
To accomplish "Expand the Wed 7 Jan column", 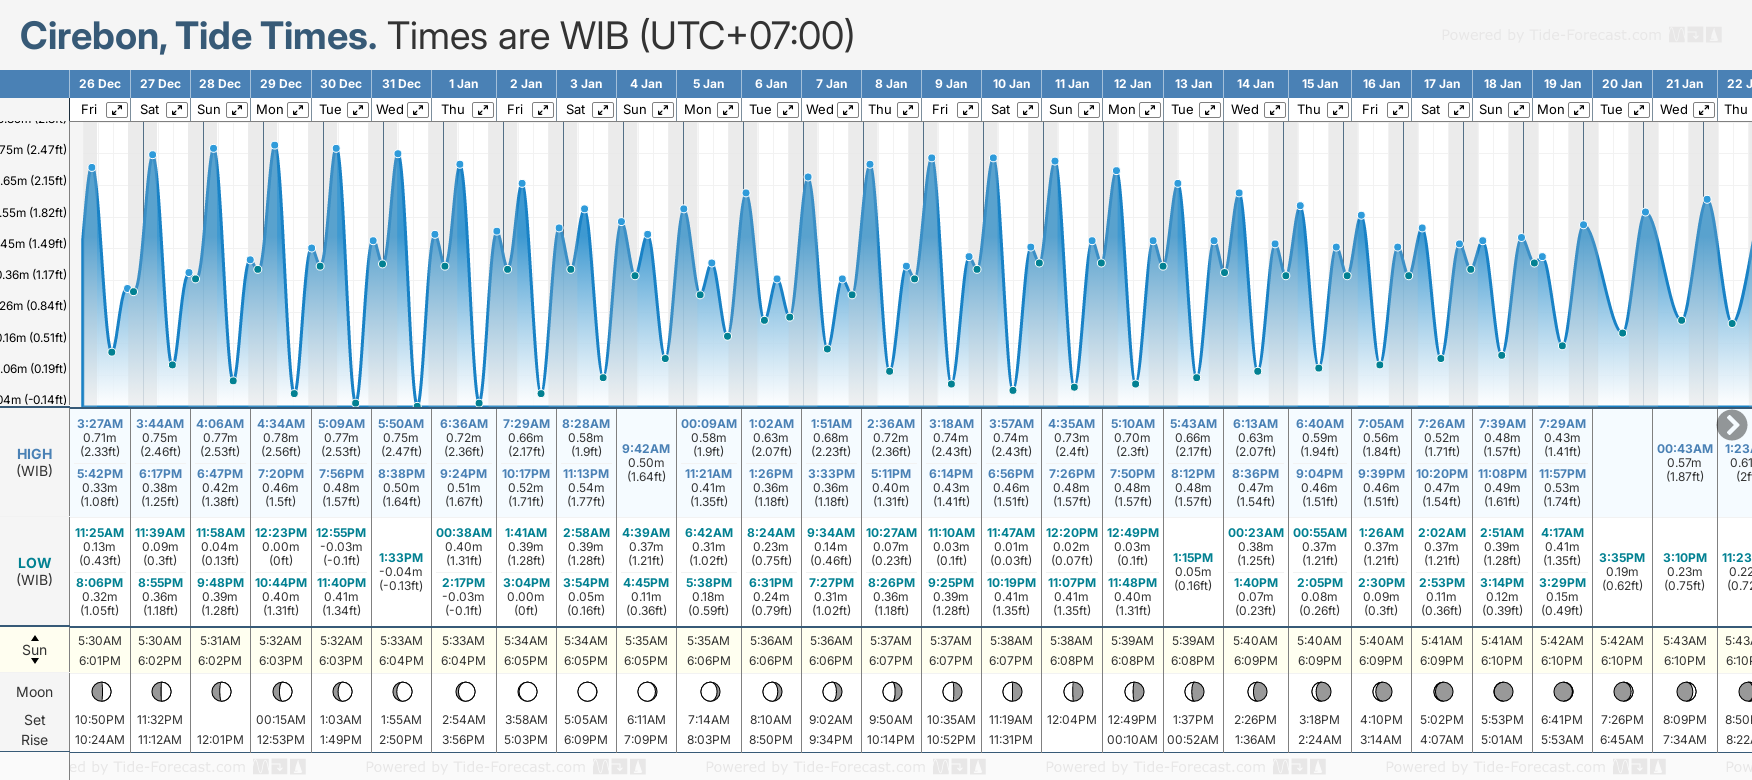I will point(847,110).
